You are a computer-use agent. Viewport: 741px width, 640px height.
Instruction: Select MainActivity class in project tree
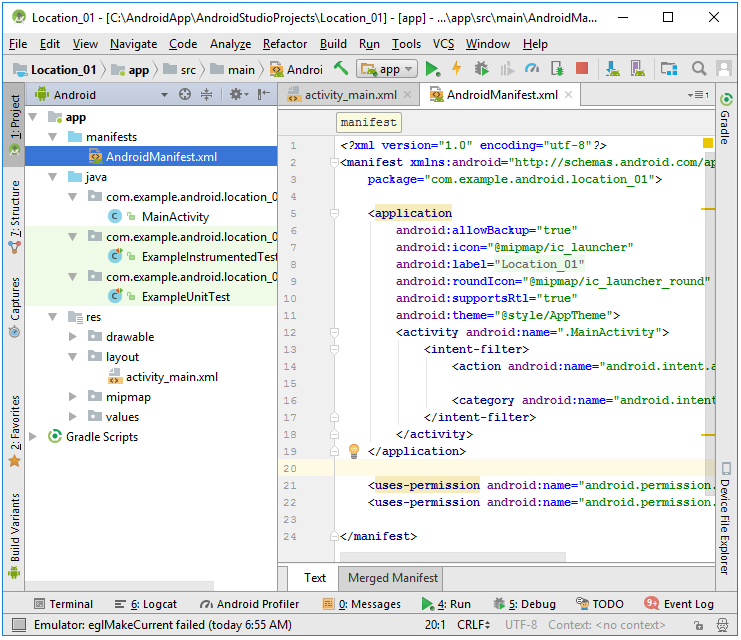(x=175, y=217)
